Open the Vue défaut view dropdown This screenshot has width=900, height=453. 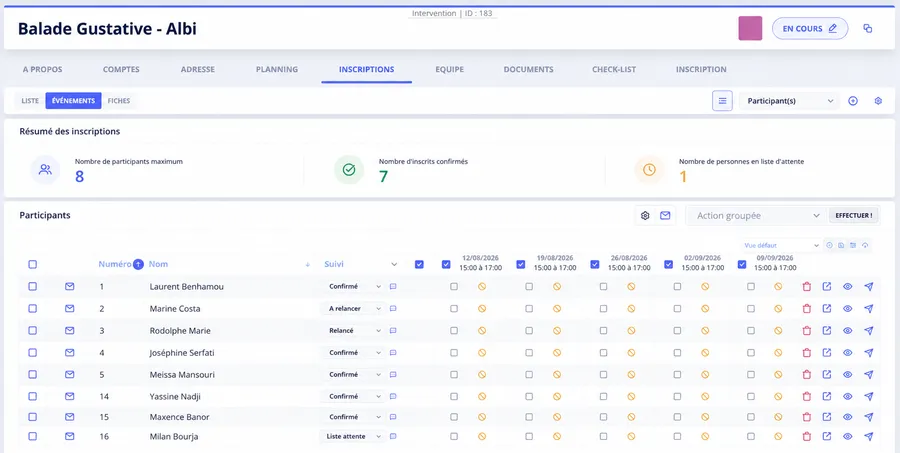pyautogui.click(x=781, y=245)
